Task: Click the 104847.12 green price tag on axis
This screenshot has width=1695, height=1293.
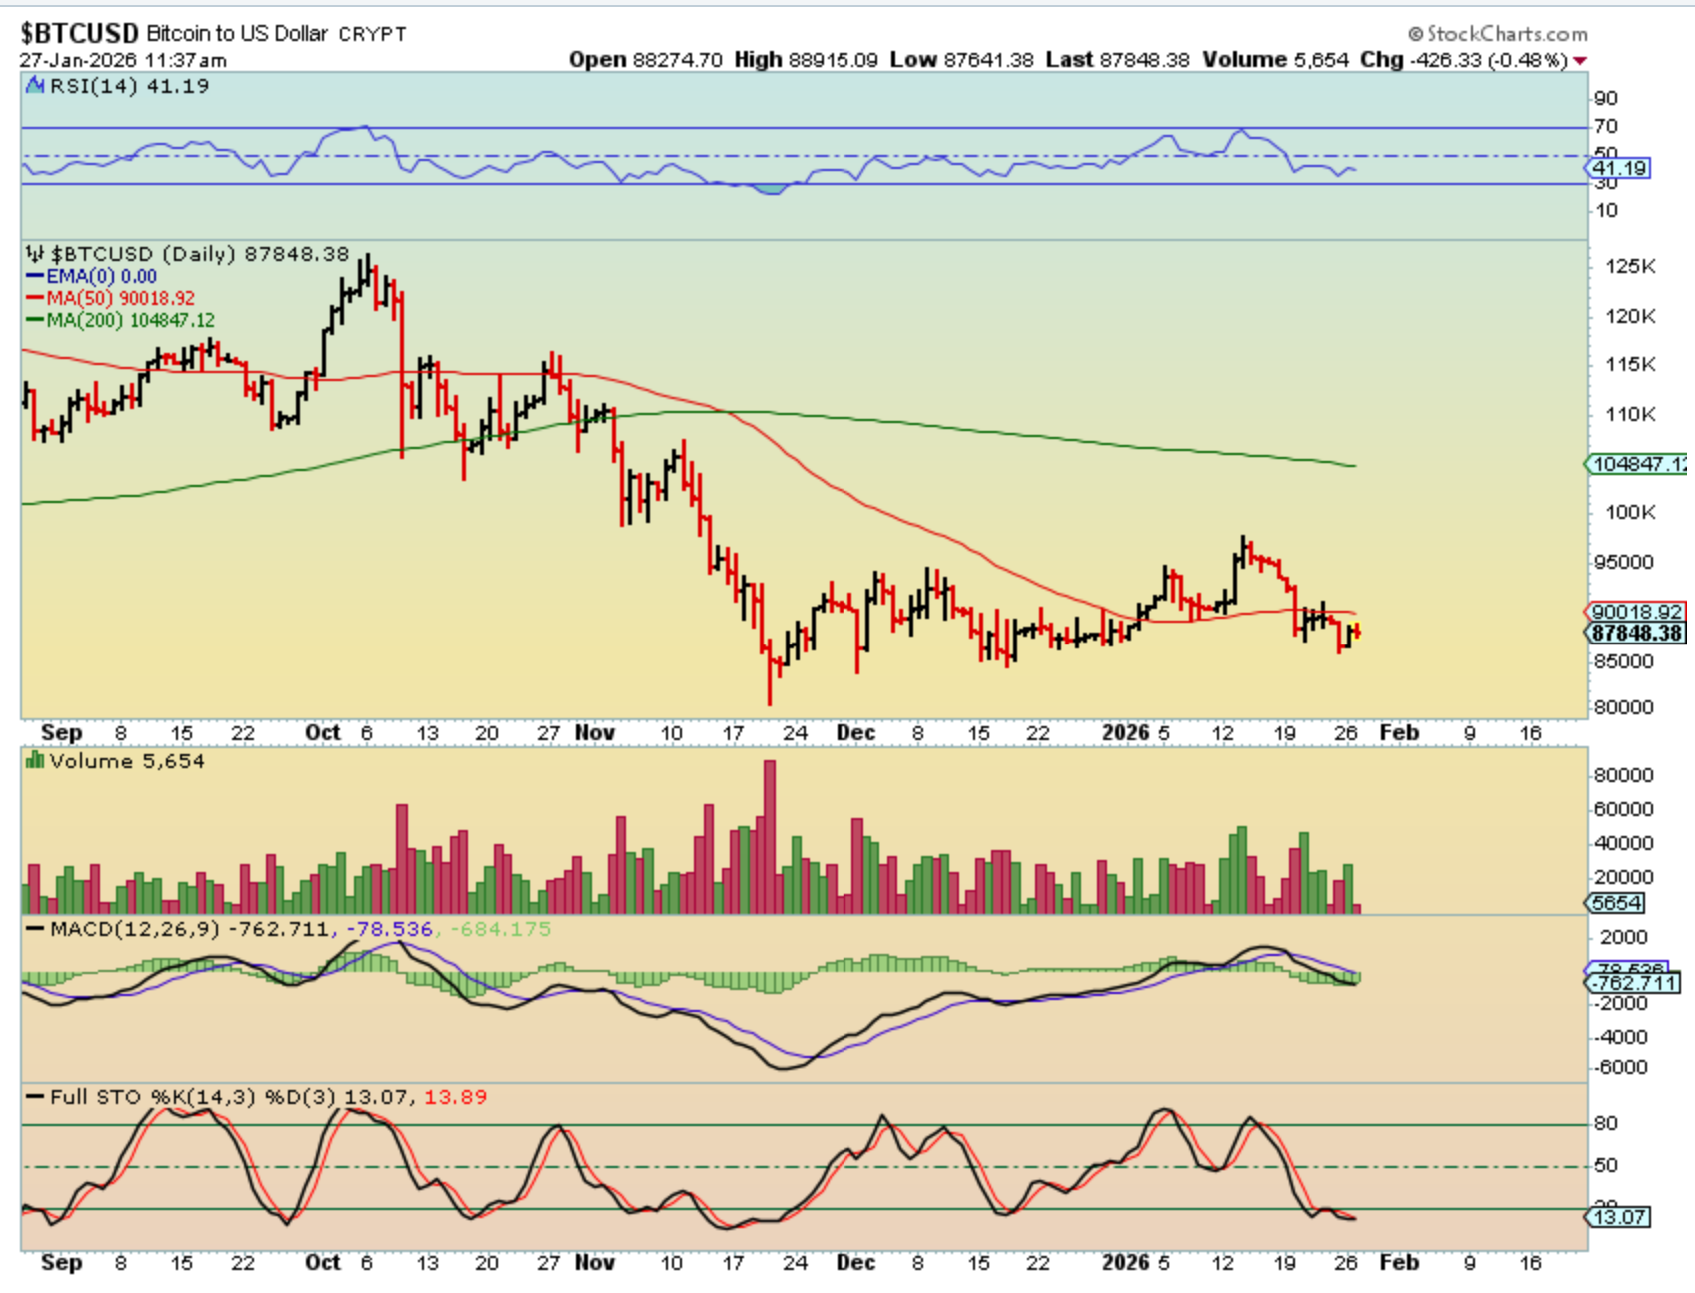Action: click(1639, 464)
